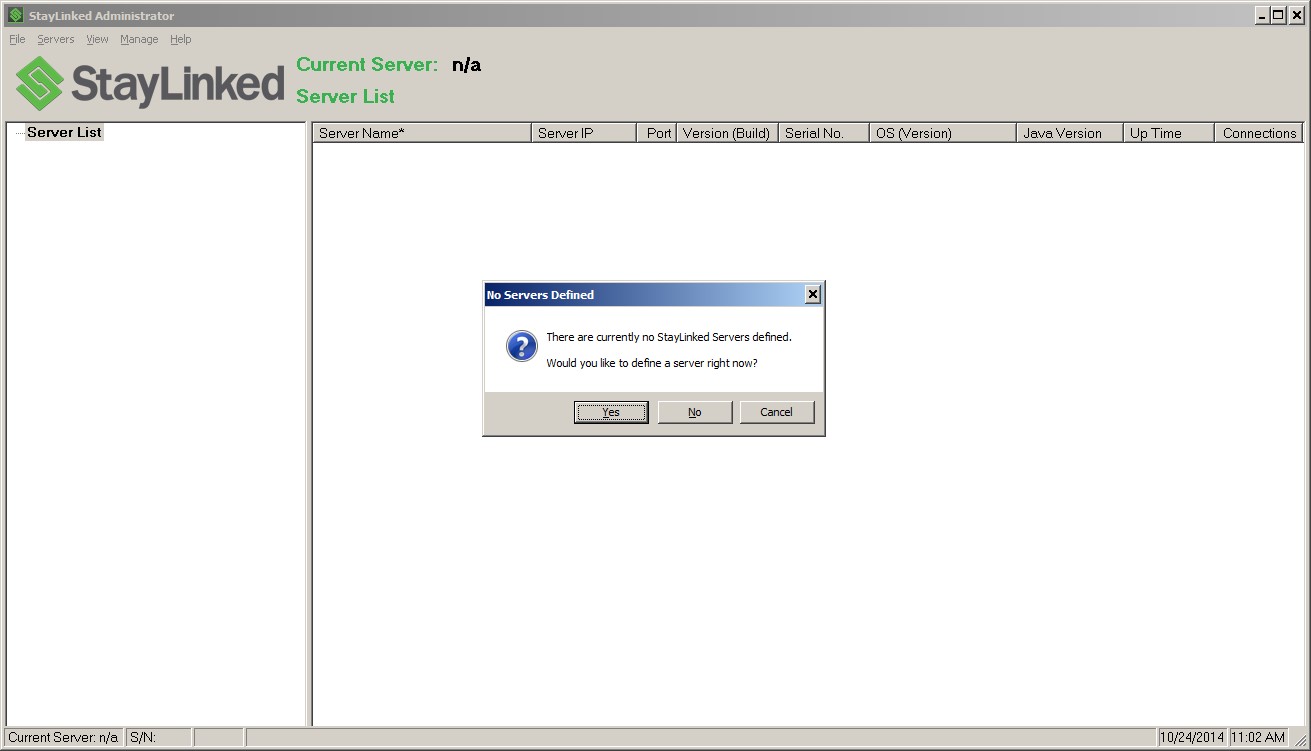Viewport: 1311px width, 751px height.
Task: Click the Java Version column header
Action: click(1068, 132)
